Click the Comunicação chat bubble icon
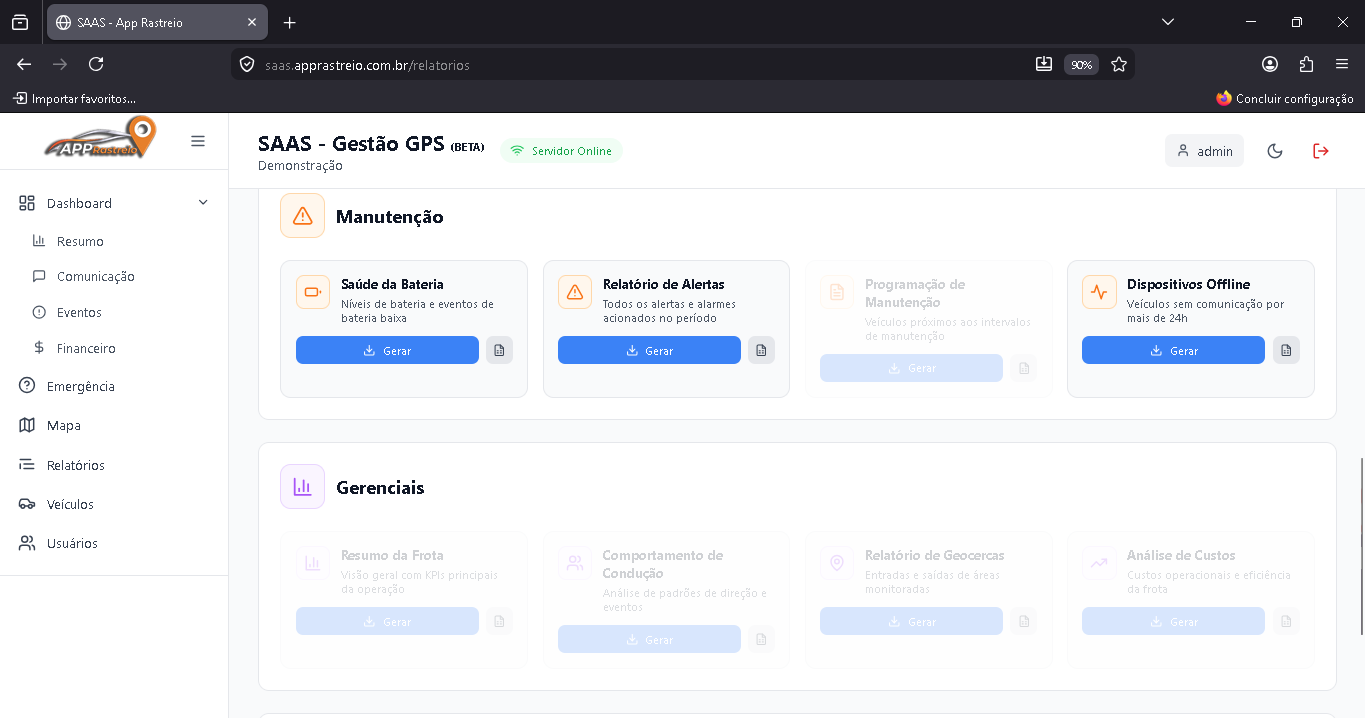The height and width of the screenshot is (718, 1365). pos(39,276)
